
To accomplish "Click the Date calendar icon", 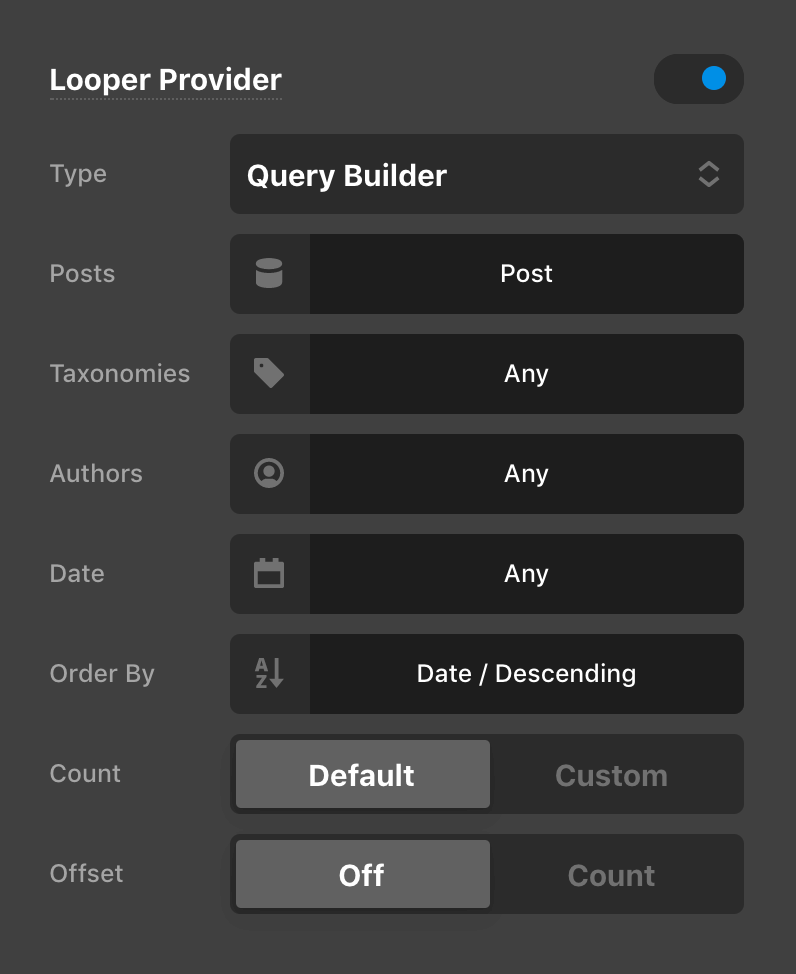I will (x=269, y=574).
